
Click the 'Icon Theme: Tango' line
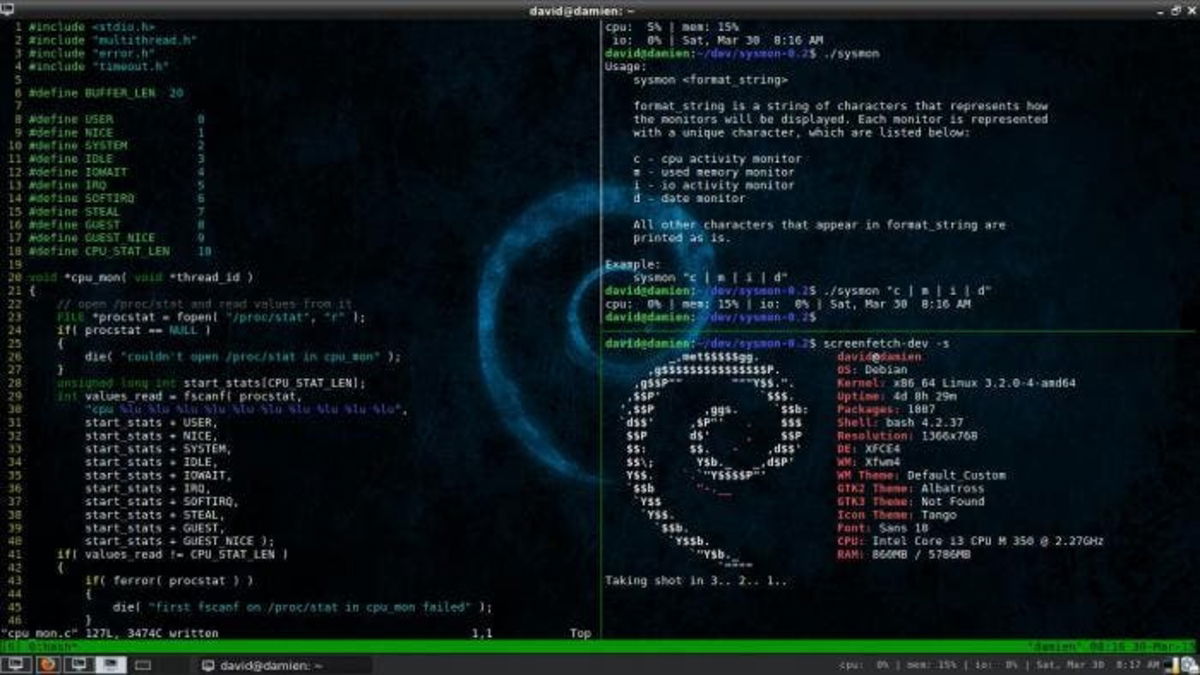coord(897,514)
